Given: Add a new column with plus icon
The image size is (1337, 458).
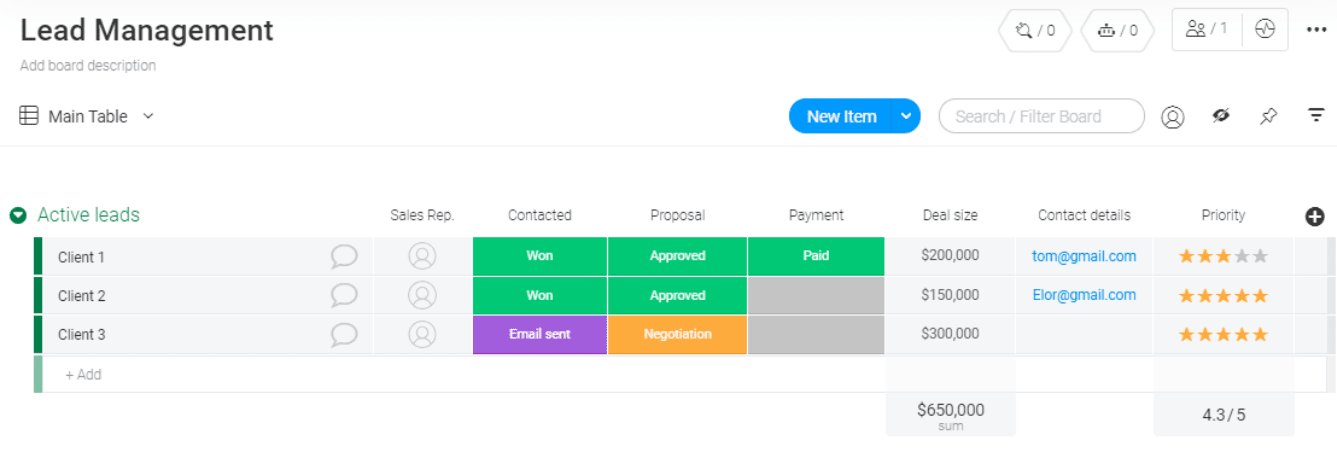Looking at the screenshot, I should pyautogui.click(x=1315, y=216).
